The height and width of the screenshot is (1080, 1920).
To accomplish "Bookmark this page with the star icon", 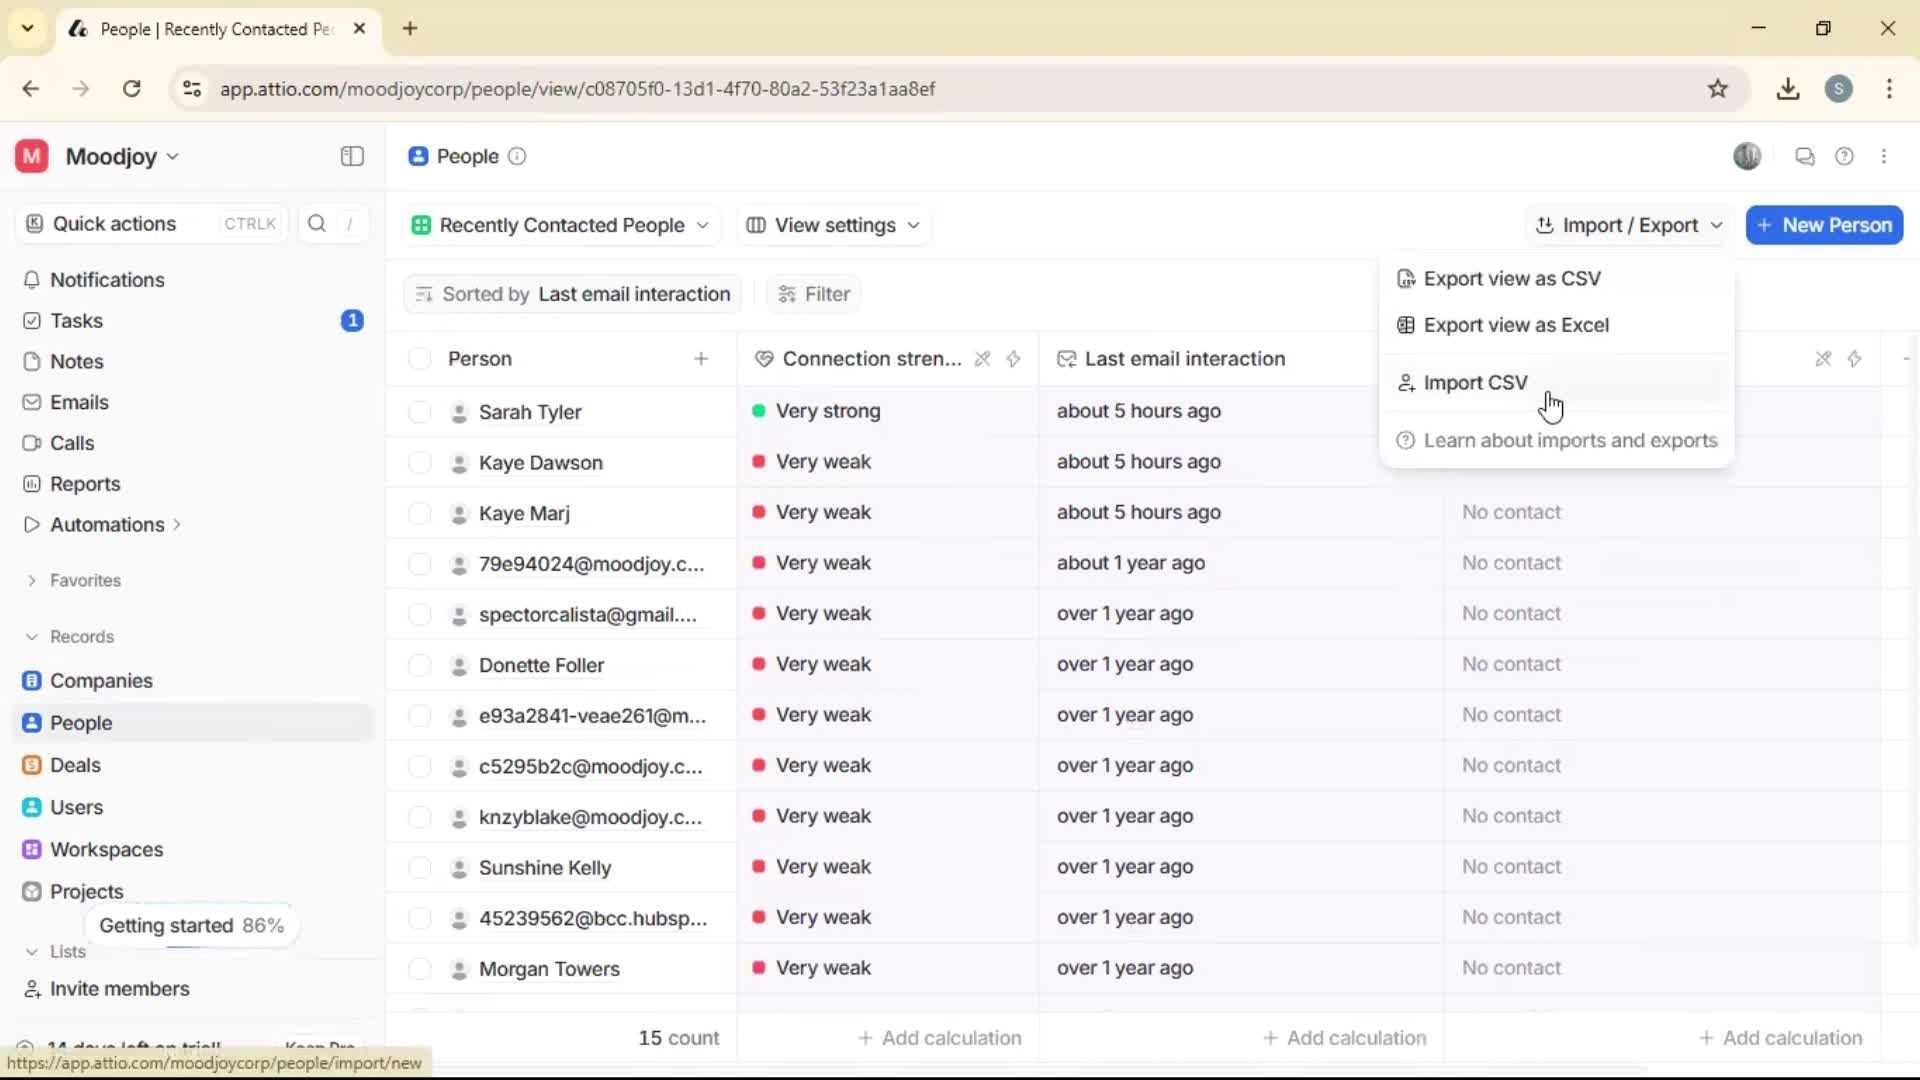I will point(1717,89).
